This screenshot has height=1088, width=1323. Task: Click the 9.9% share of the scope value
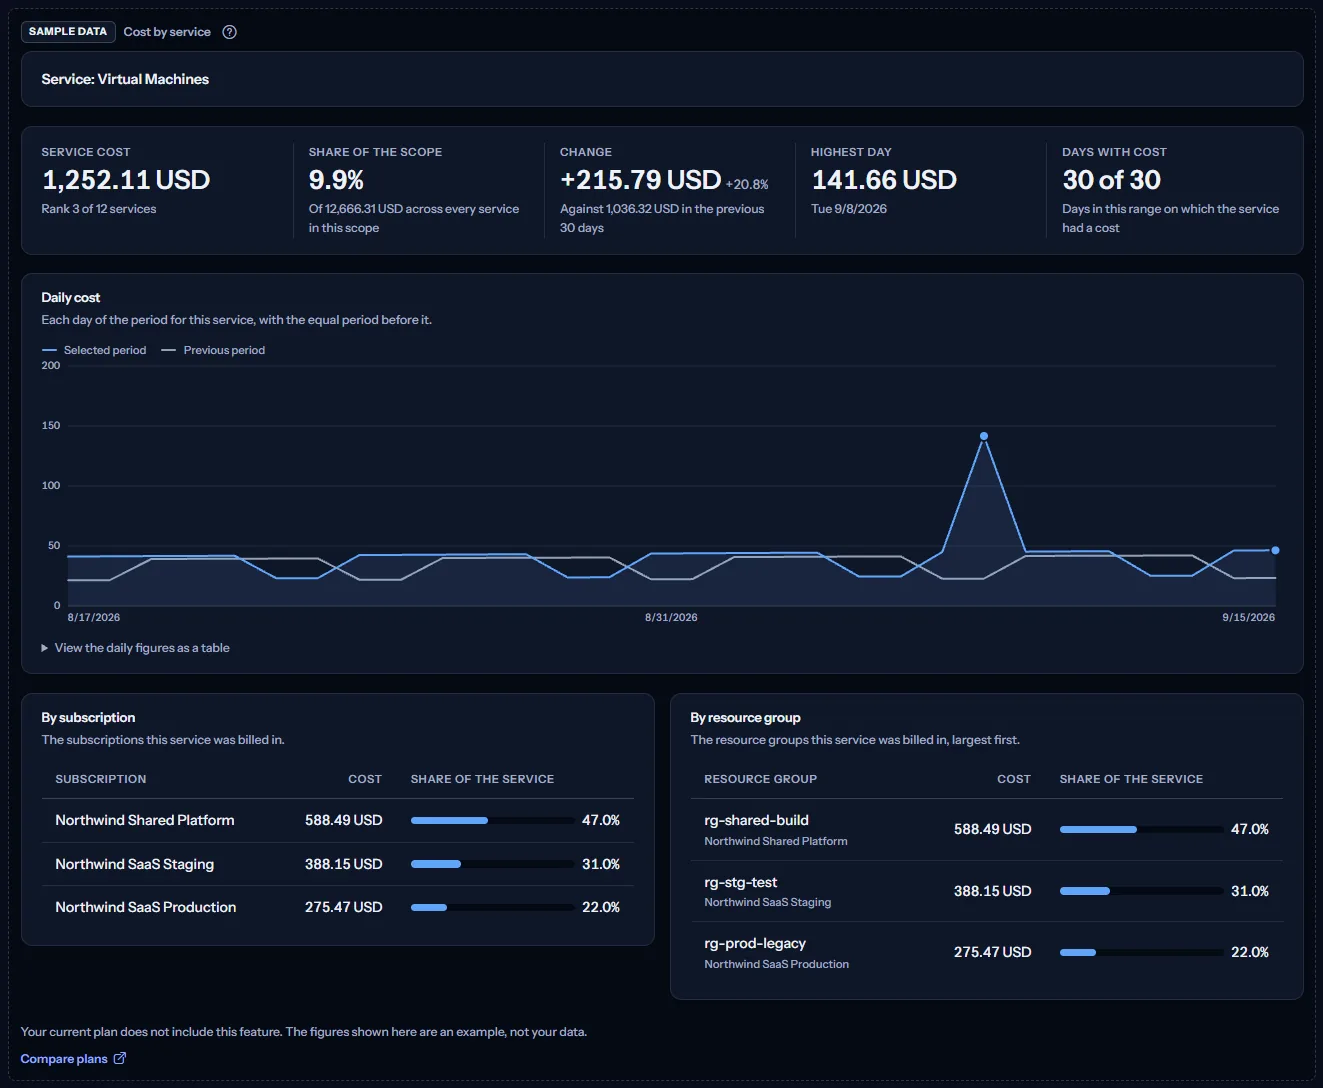pos(336,180)
